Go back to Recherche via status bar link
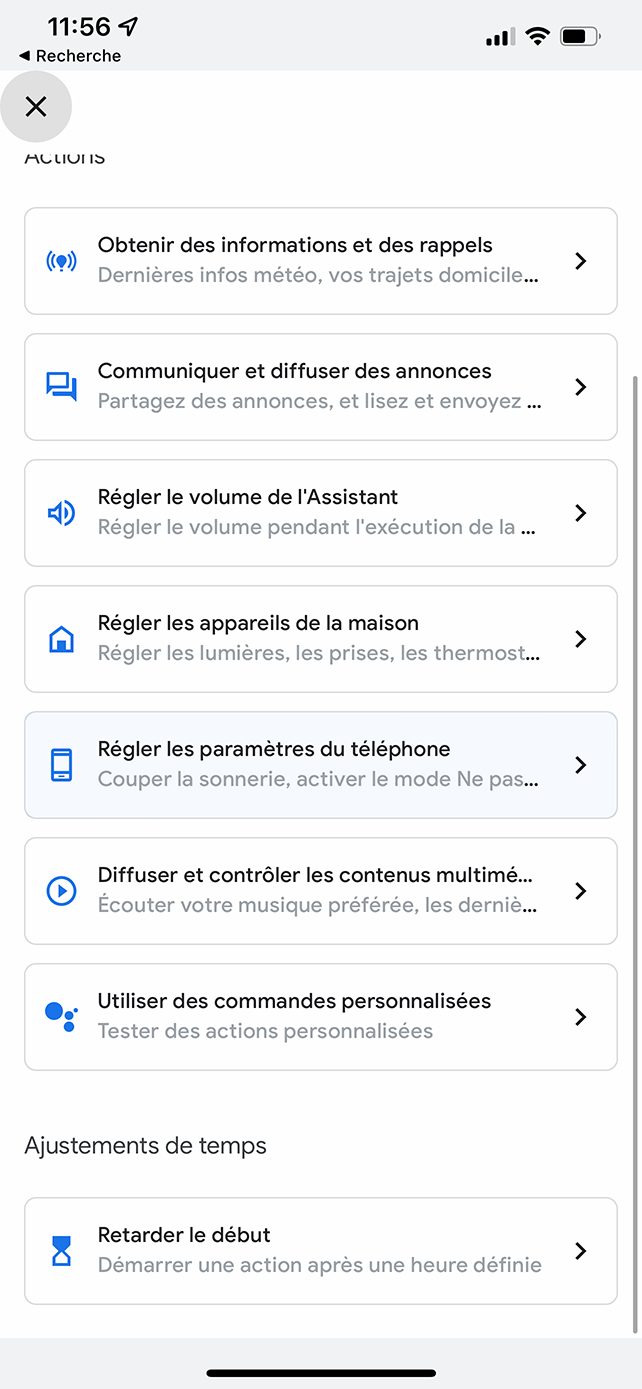Image resolution: width=642 pixels, height=1389 pixels. (70, 56)
